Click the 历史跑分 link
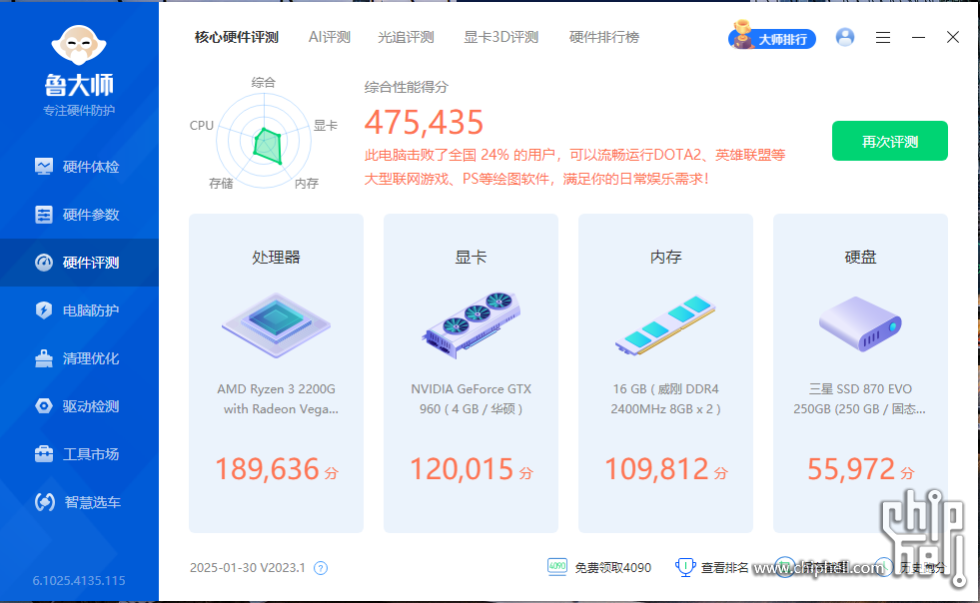 [922, 567]
